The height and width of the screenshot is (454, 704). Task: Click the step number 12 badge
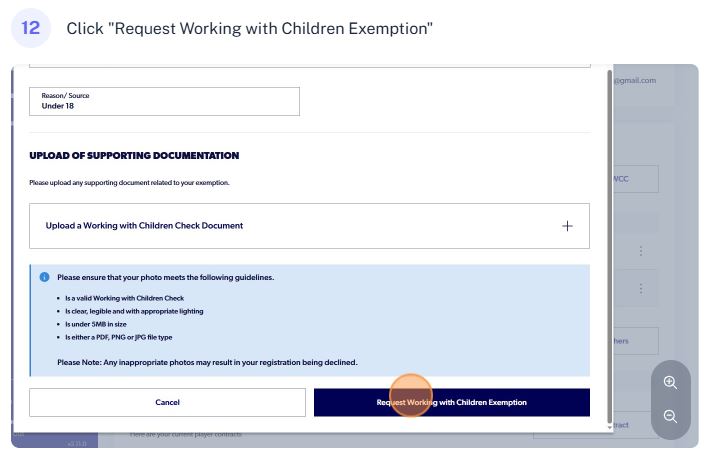30,28
